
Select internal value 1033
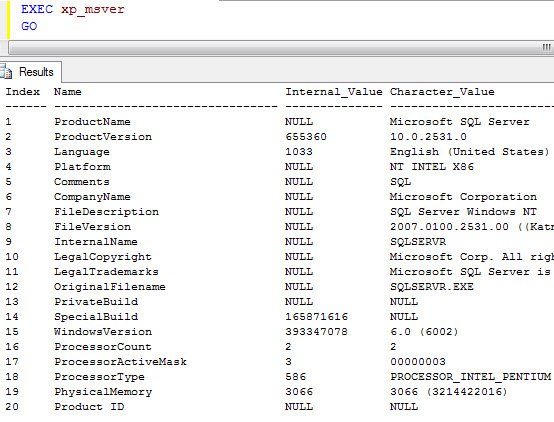pyautogui.click(x=299, y=152)
